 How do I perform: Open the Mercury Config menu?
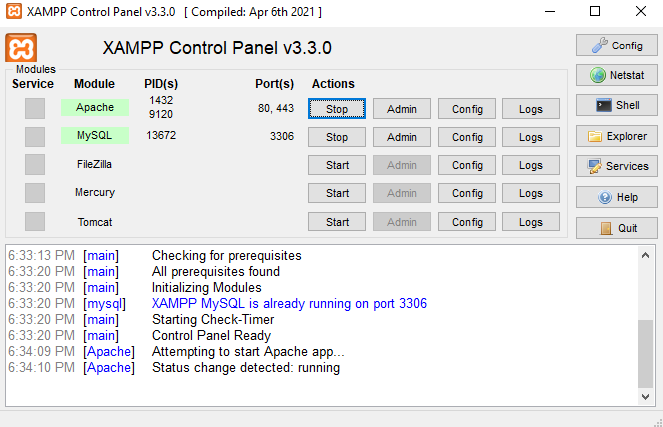pyautogui.click(x=467, y=193)
